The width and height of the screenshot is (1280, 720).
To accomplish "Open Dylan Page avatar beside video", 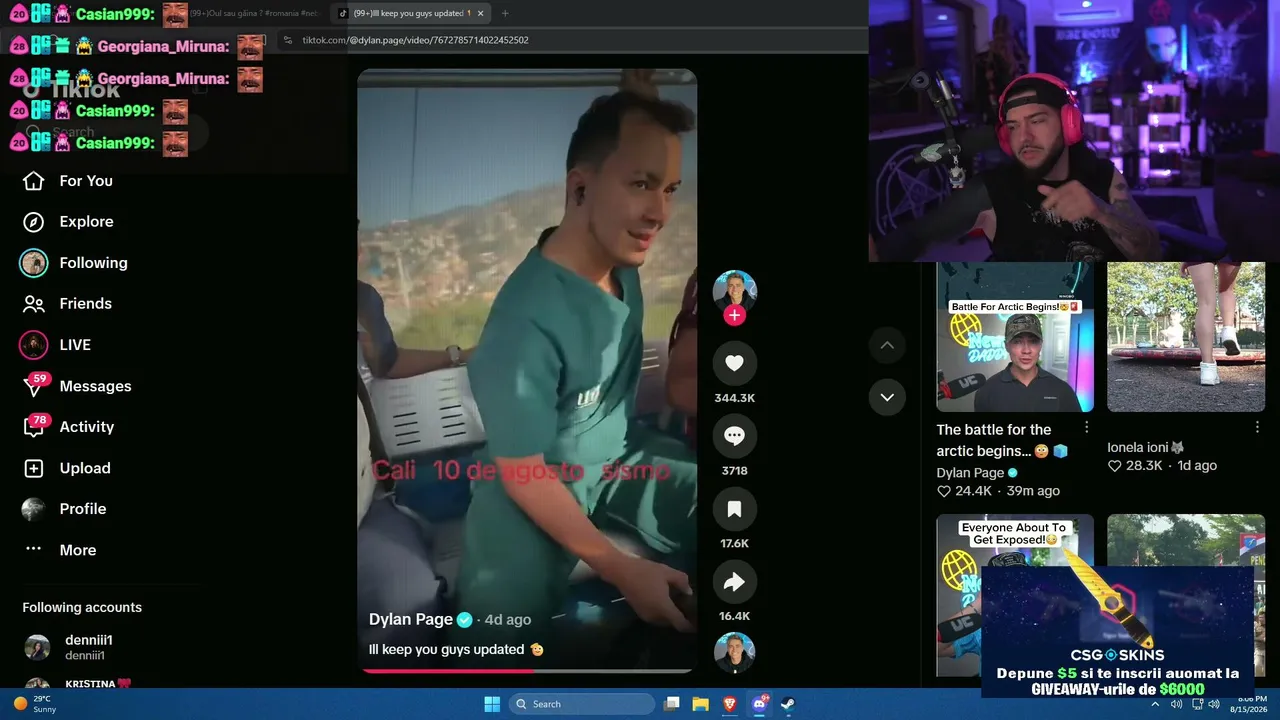I will 734,291.
